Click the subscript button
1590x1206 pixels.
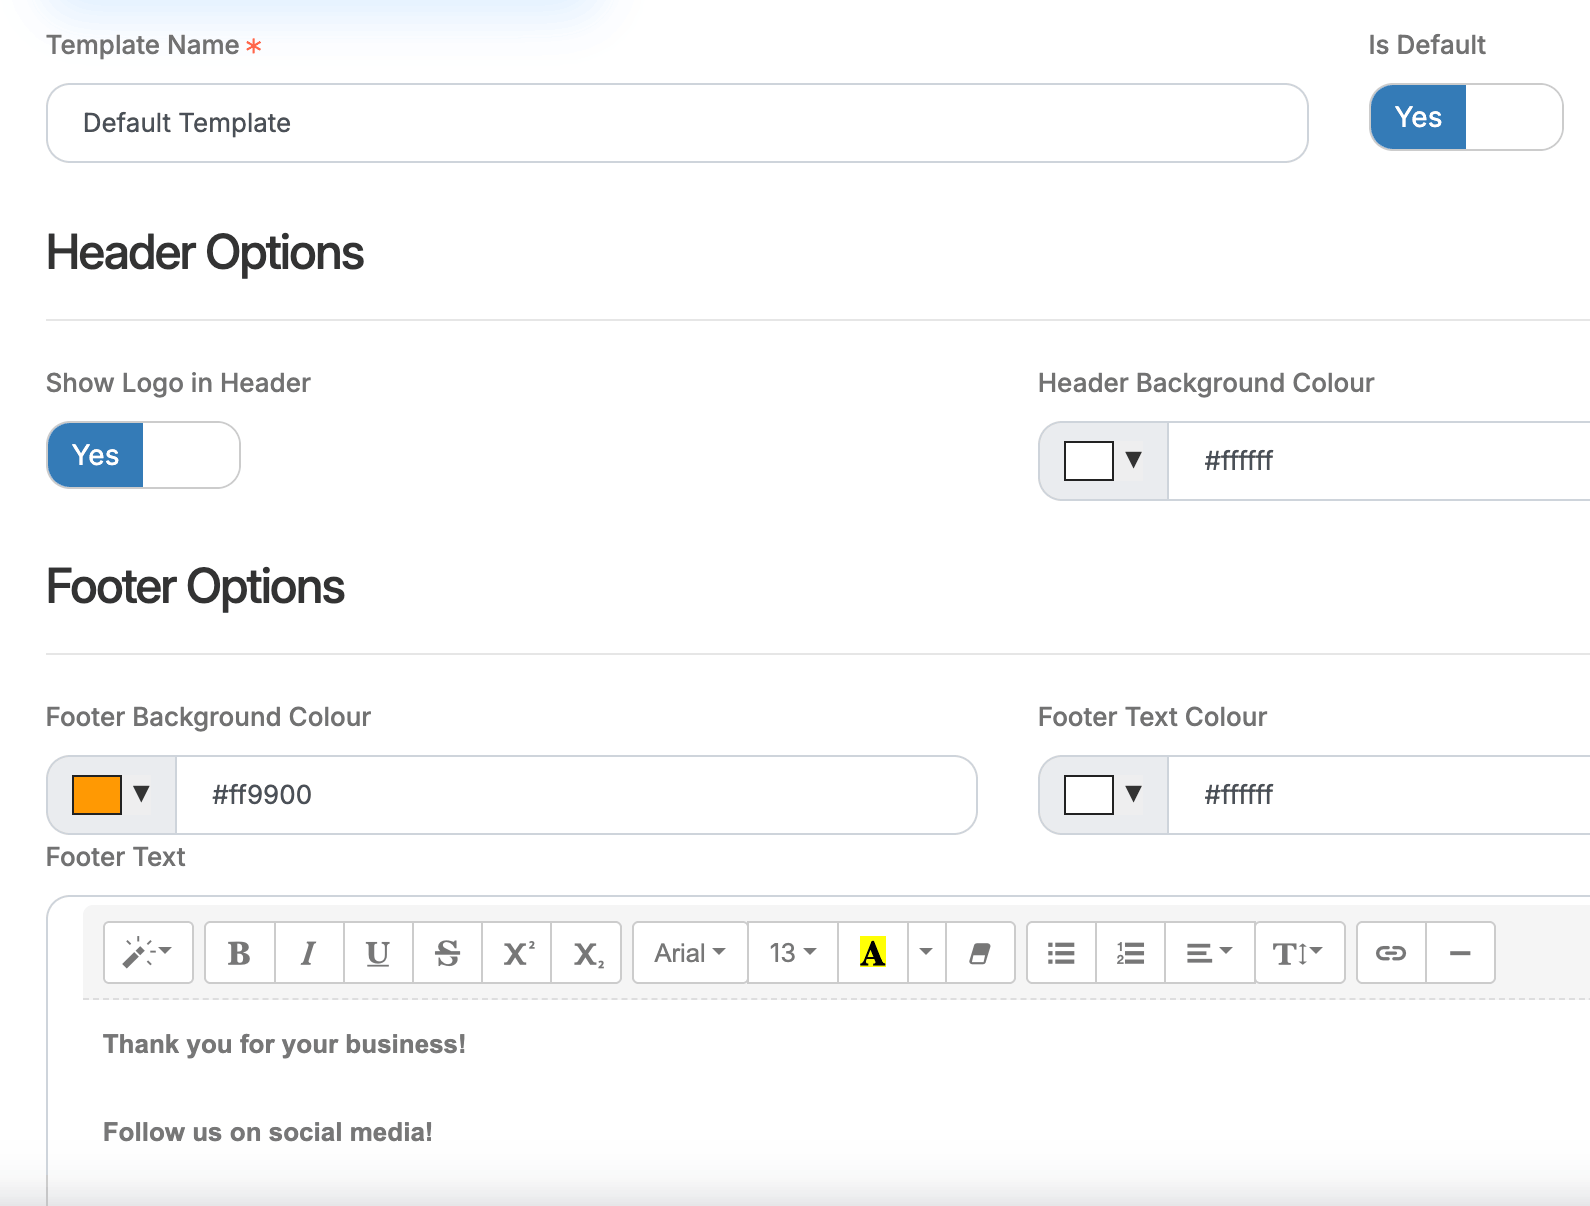pyautogui.click(x=587, y=953)
